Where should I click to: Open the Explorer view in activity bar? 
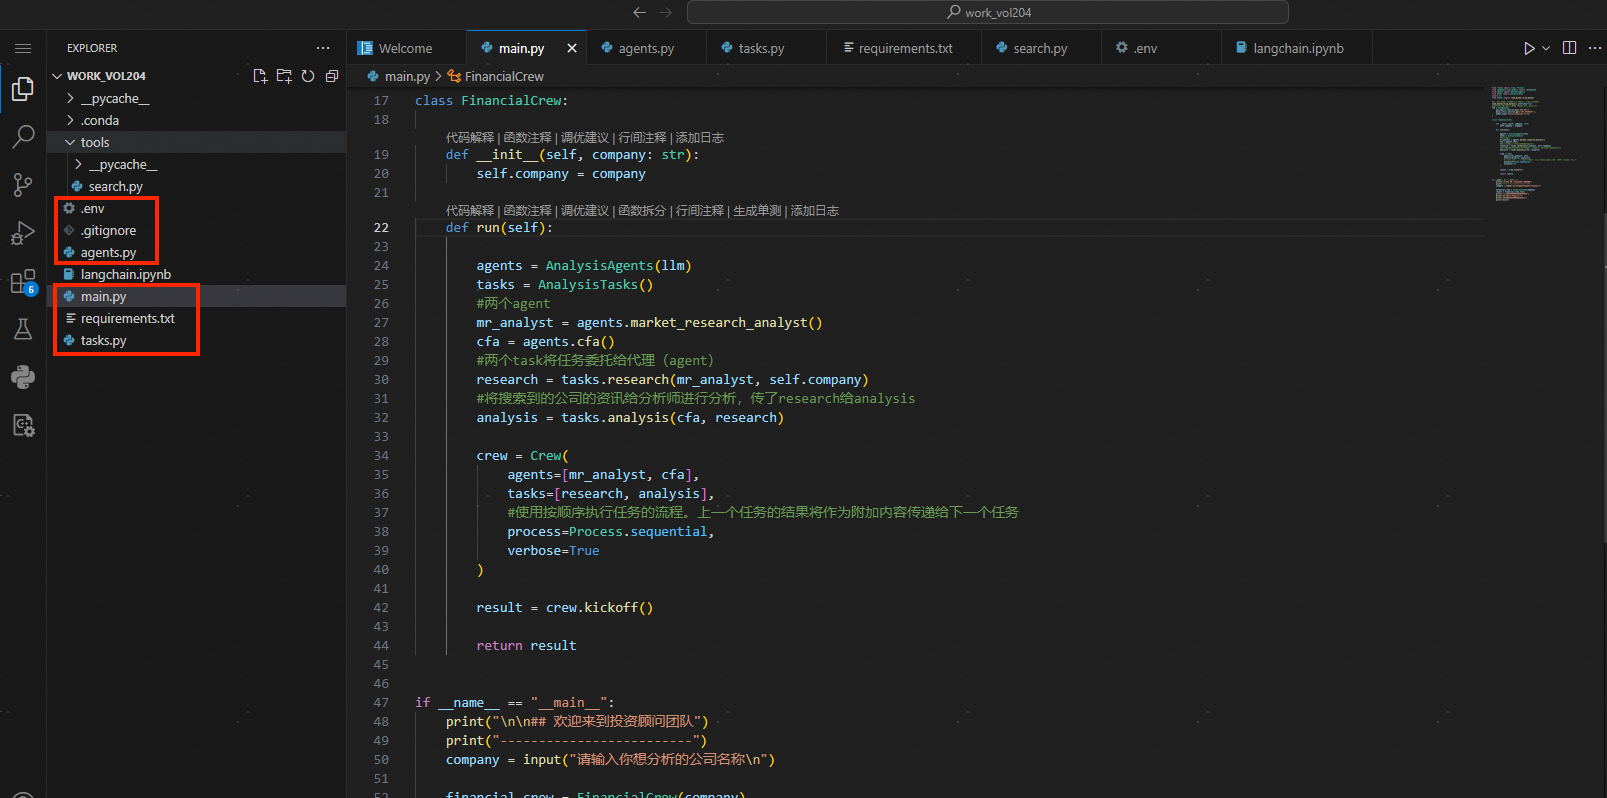point(23,89)
